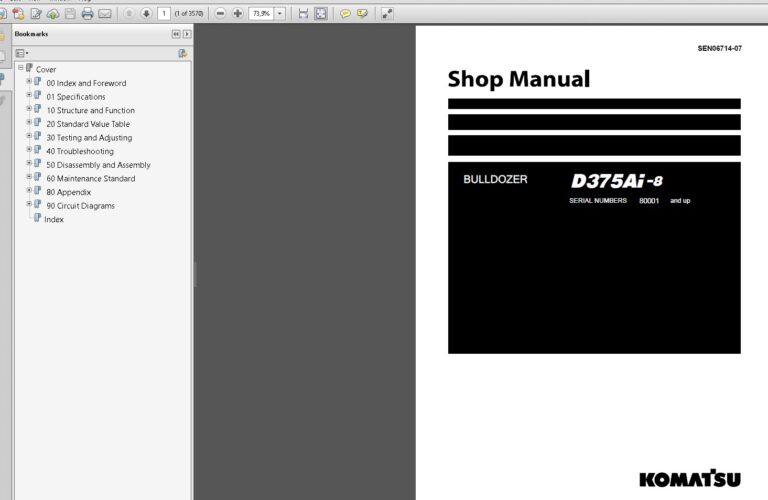Viewport: 768px width, 500px height.
Task: Toggle the Fit One Full Page icon
Action: (x=321, y=14)
